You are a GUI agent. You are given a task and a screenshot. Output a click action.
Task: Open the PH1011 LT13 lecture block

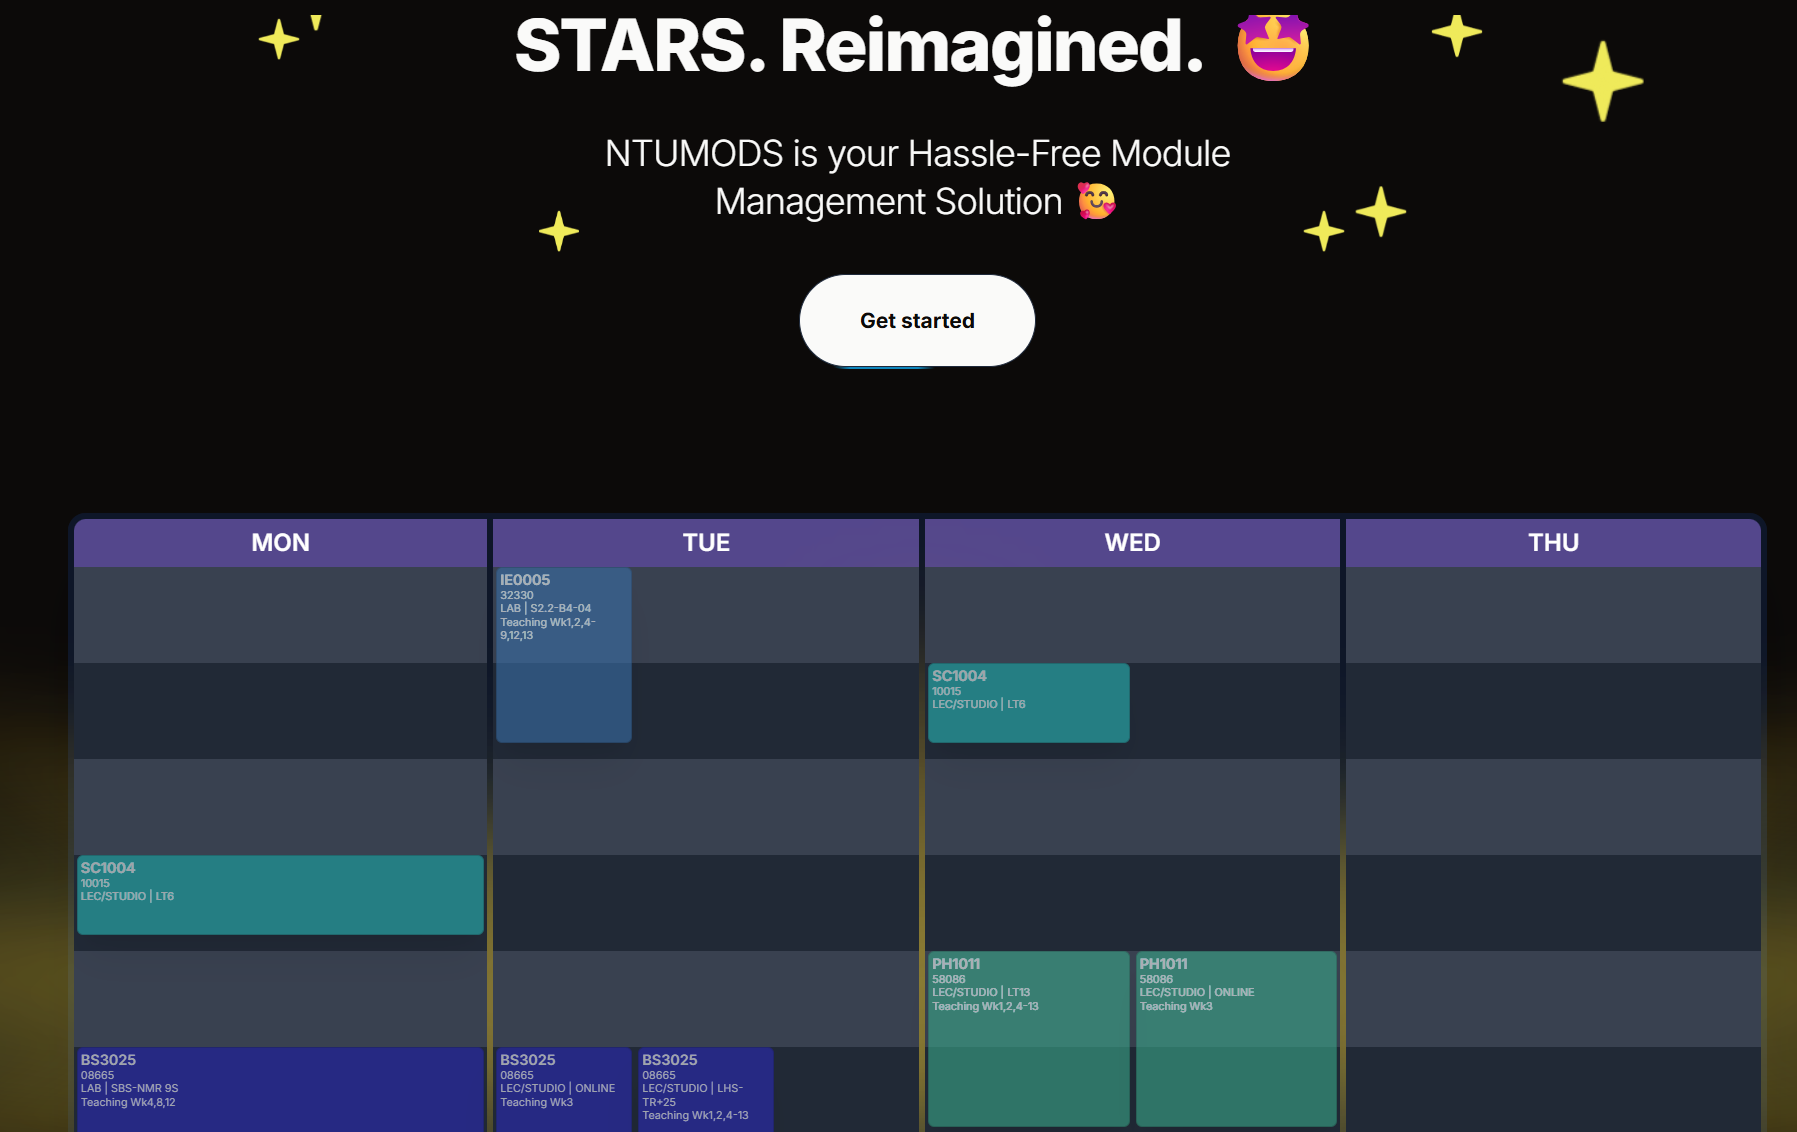click(1028, 1038)
